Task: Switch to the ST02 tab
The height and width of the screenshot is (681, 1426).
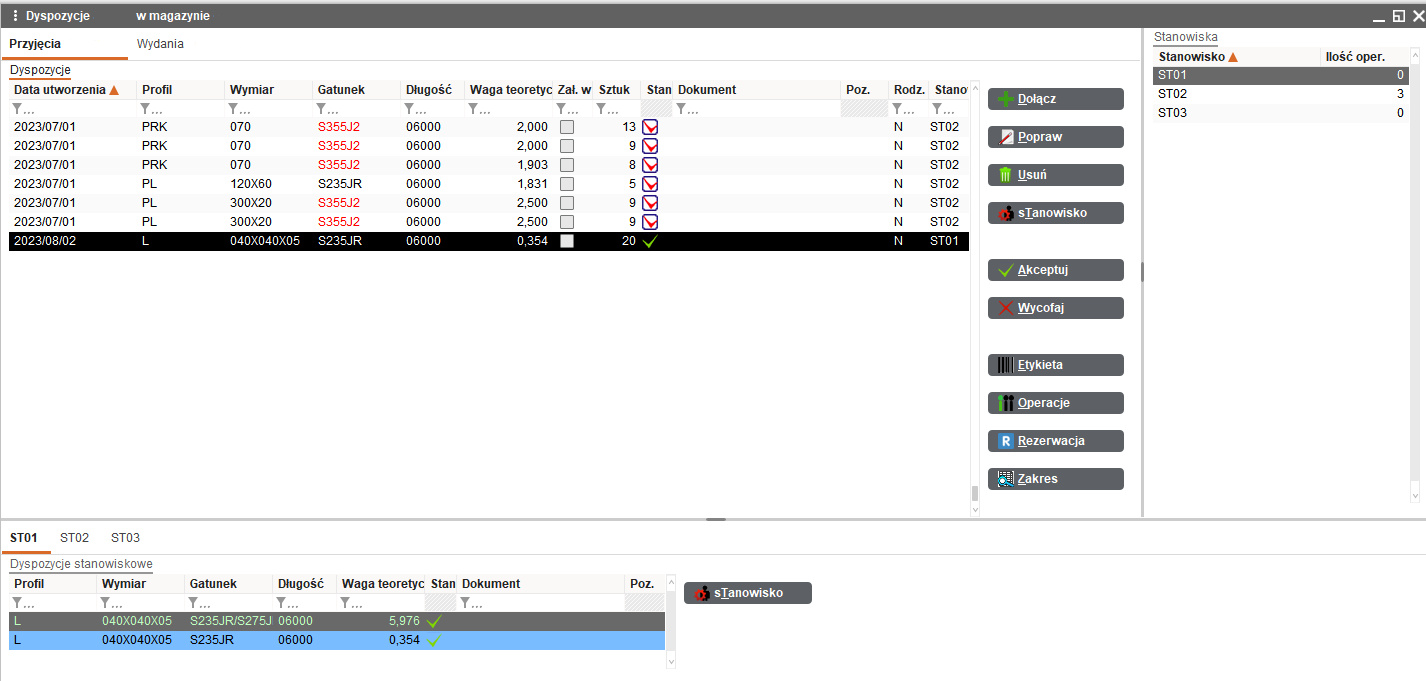Action: point(74,538)
